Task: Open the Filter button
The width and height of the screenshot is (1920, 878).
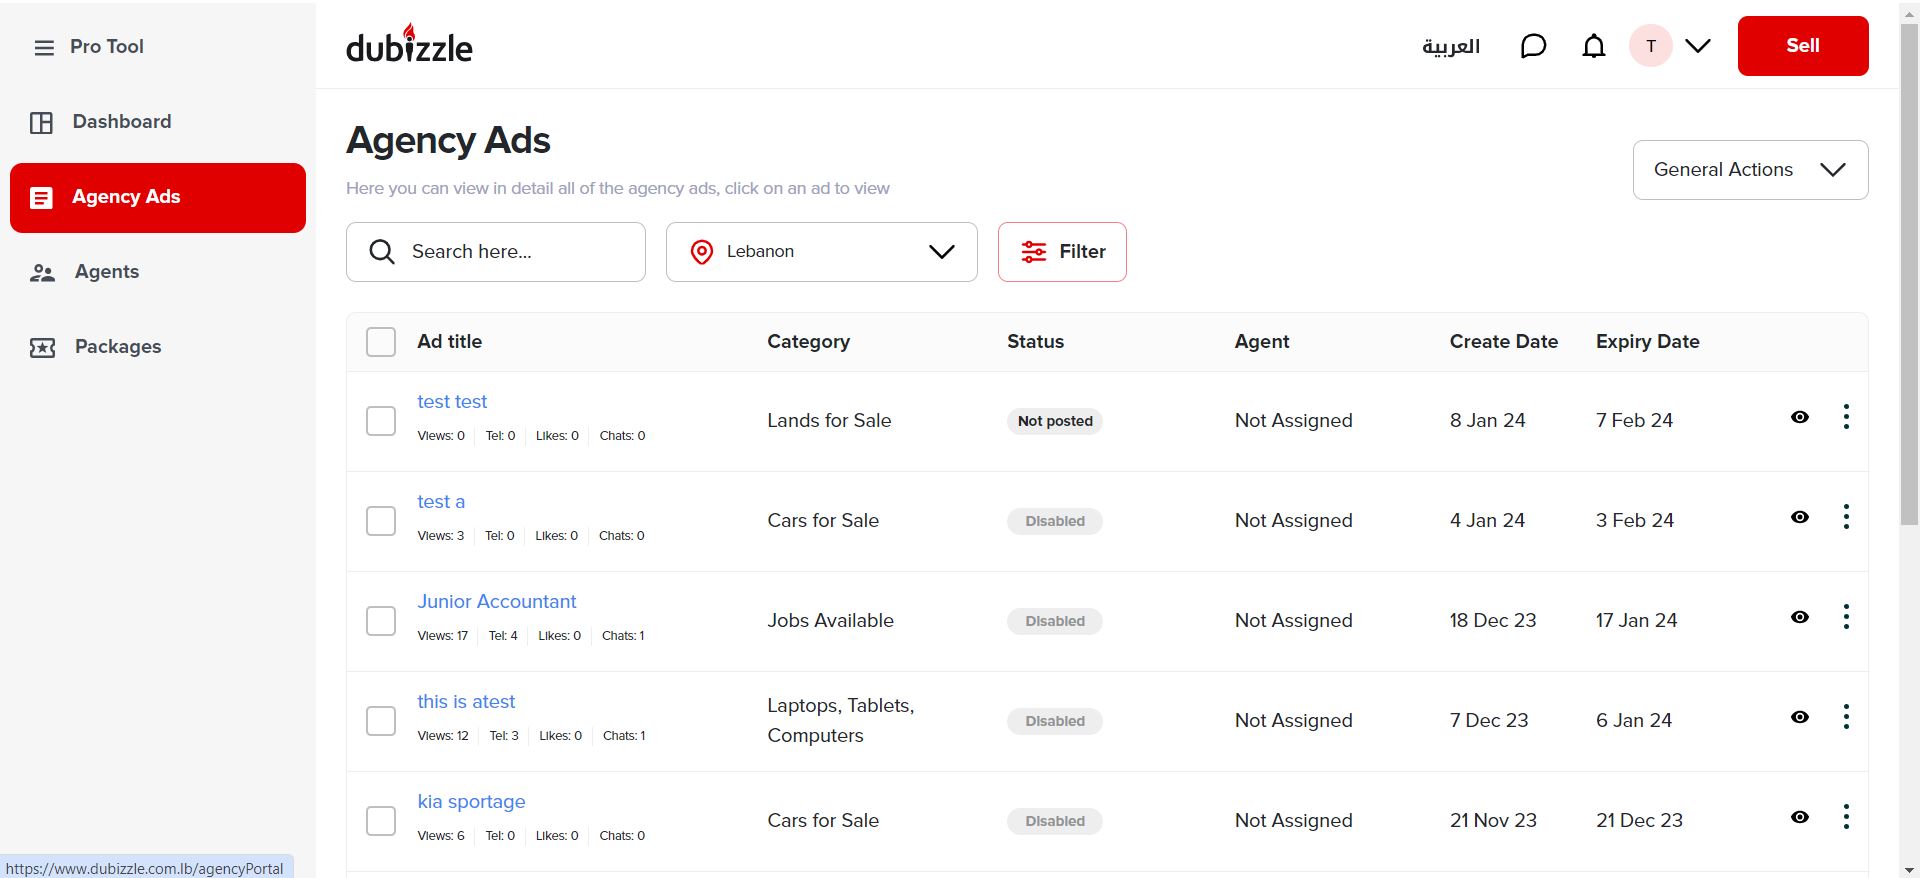Action: [1062, 252]
